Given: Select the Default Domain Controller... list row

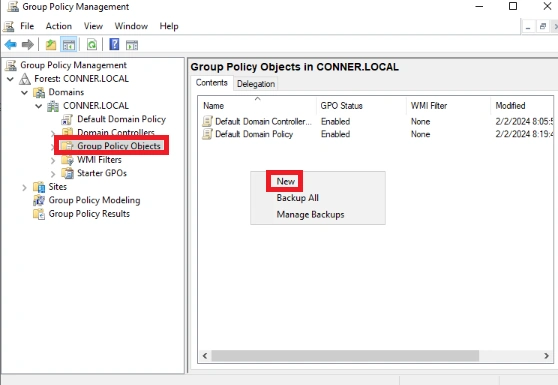Looking at the screenshot, I should pyautogui.click(x=263, y=121).
